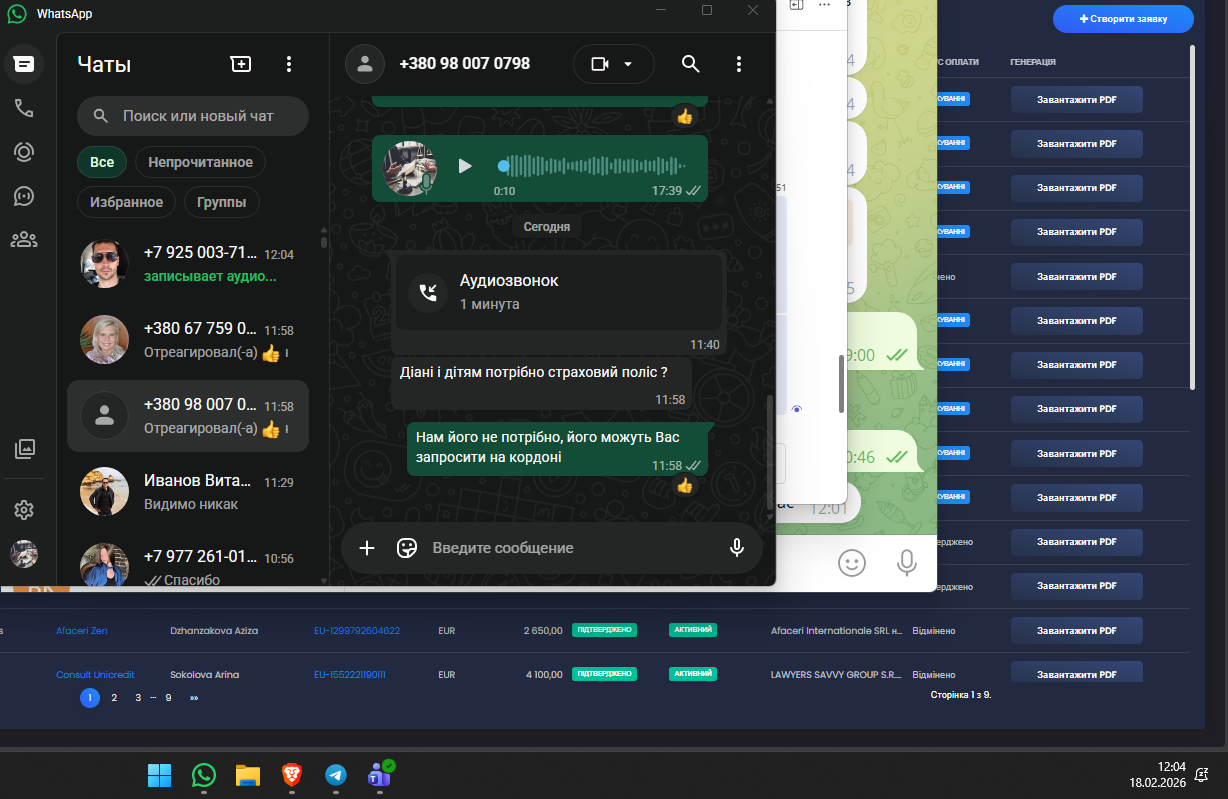Open the Afaceri Zen link

pos(82,631)
